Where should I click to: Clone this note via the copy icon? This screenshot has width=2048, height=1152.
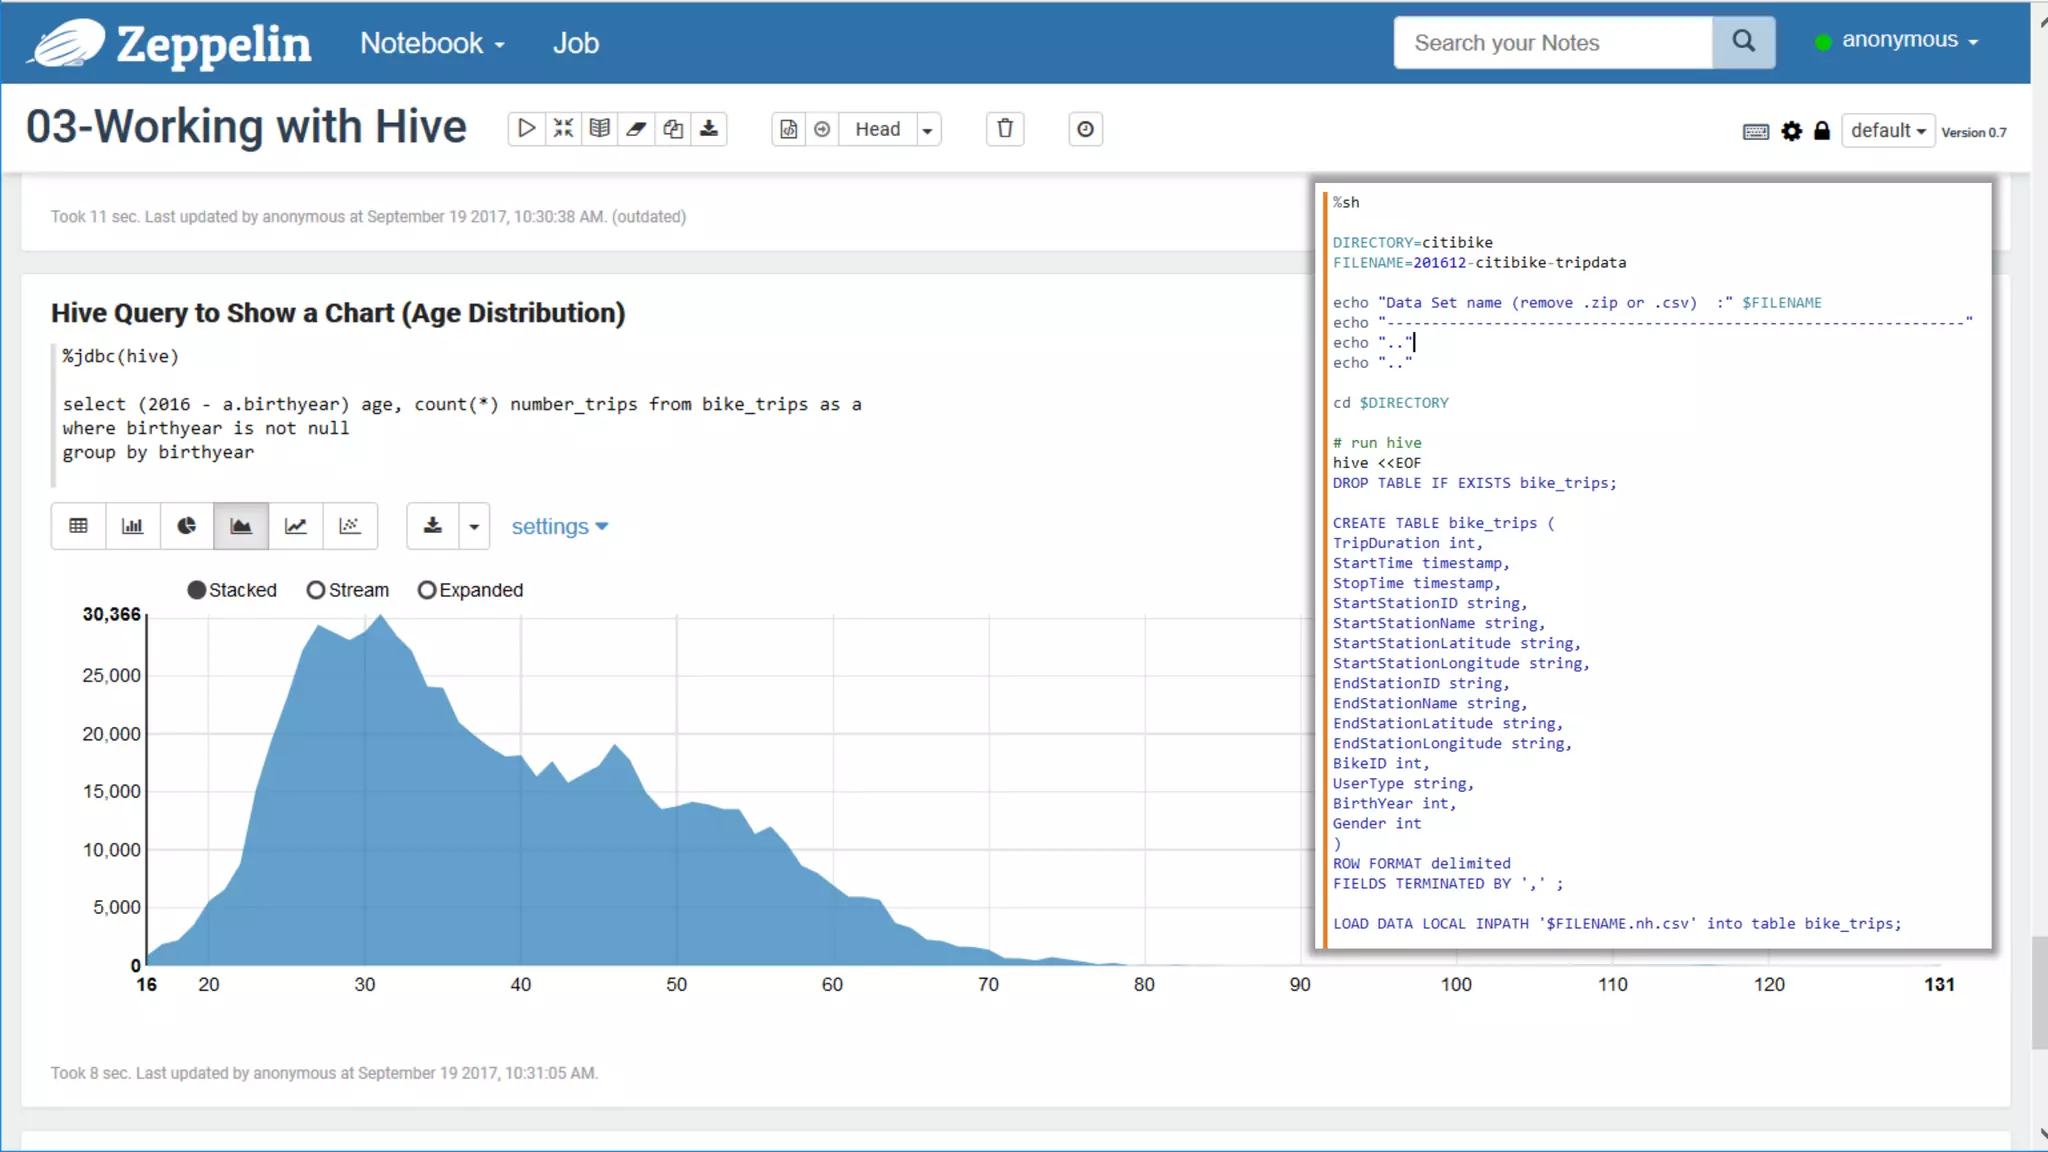[x=673, y=129]
